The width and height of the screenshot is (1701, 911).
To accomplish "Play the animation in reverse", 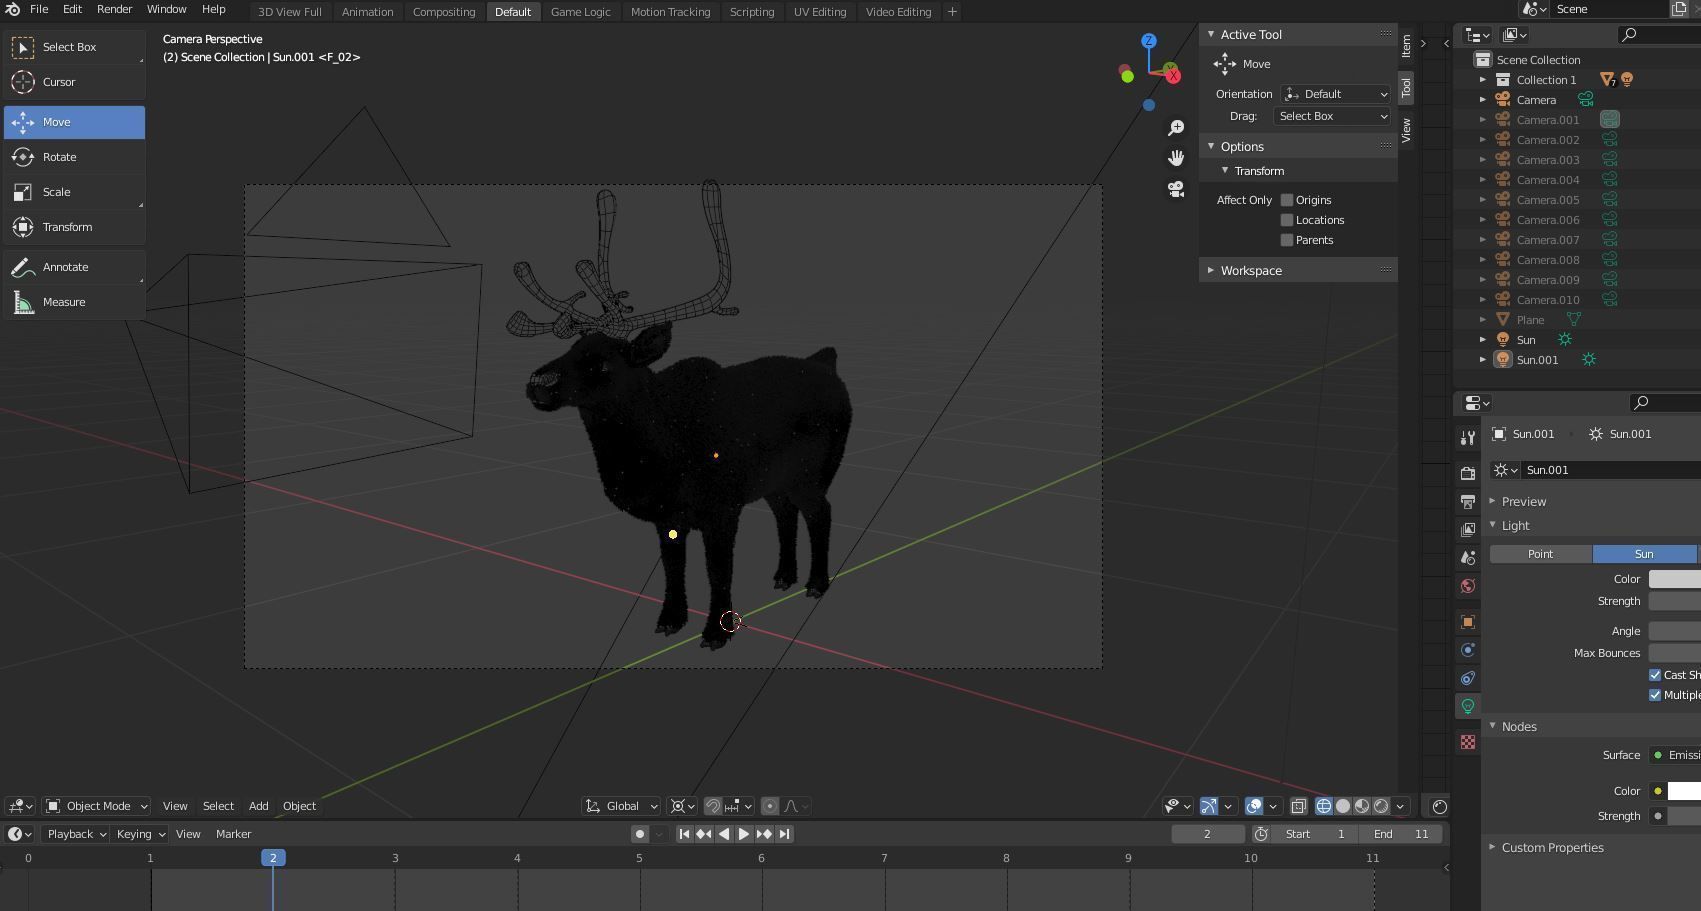I will (x=724, y=834).
